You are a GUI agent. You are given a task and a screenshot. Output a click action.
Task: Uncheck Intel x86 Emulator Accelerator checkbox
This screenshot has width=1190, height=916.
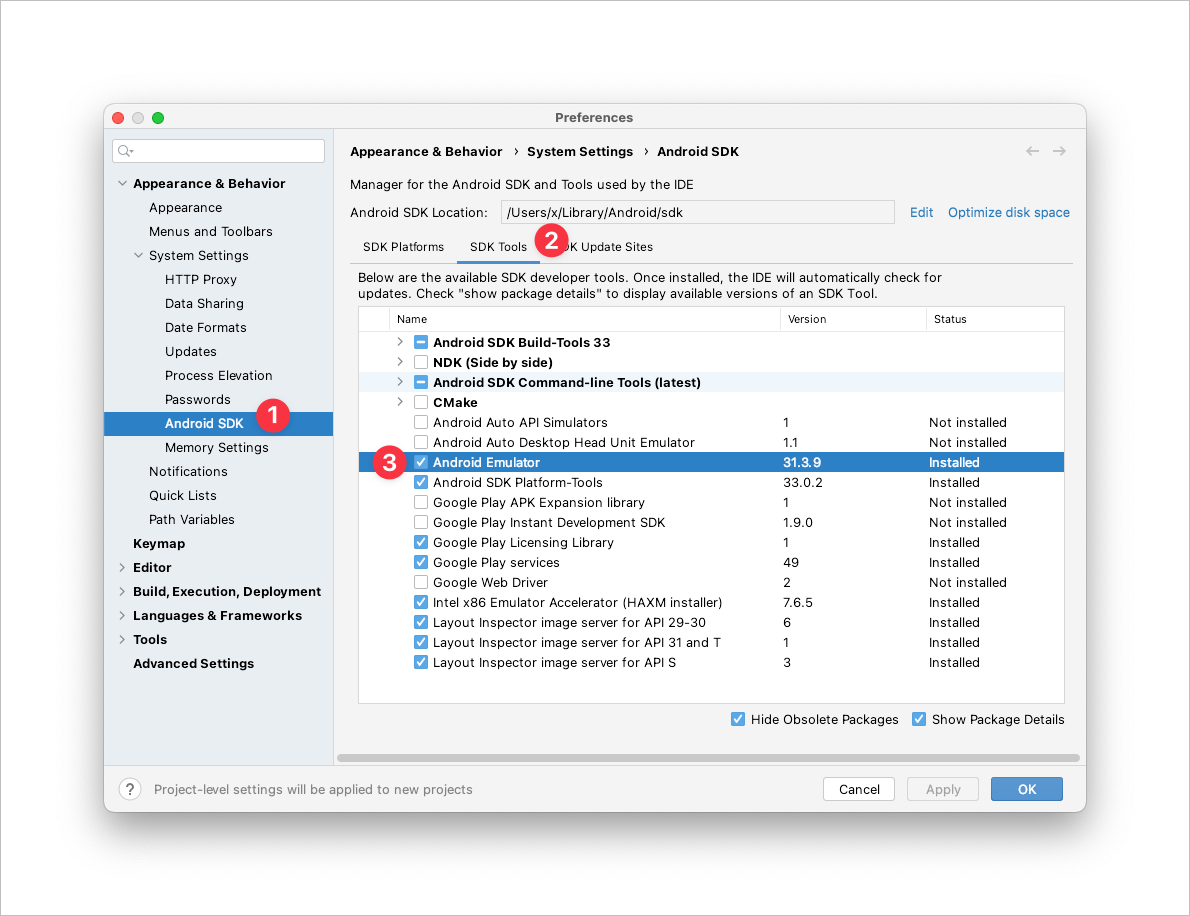[x=420, y=602]
